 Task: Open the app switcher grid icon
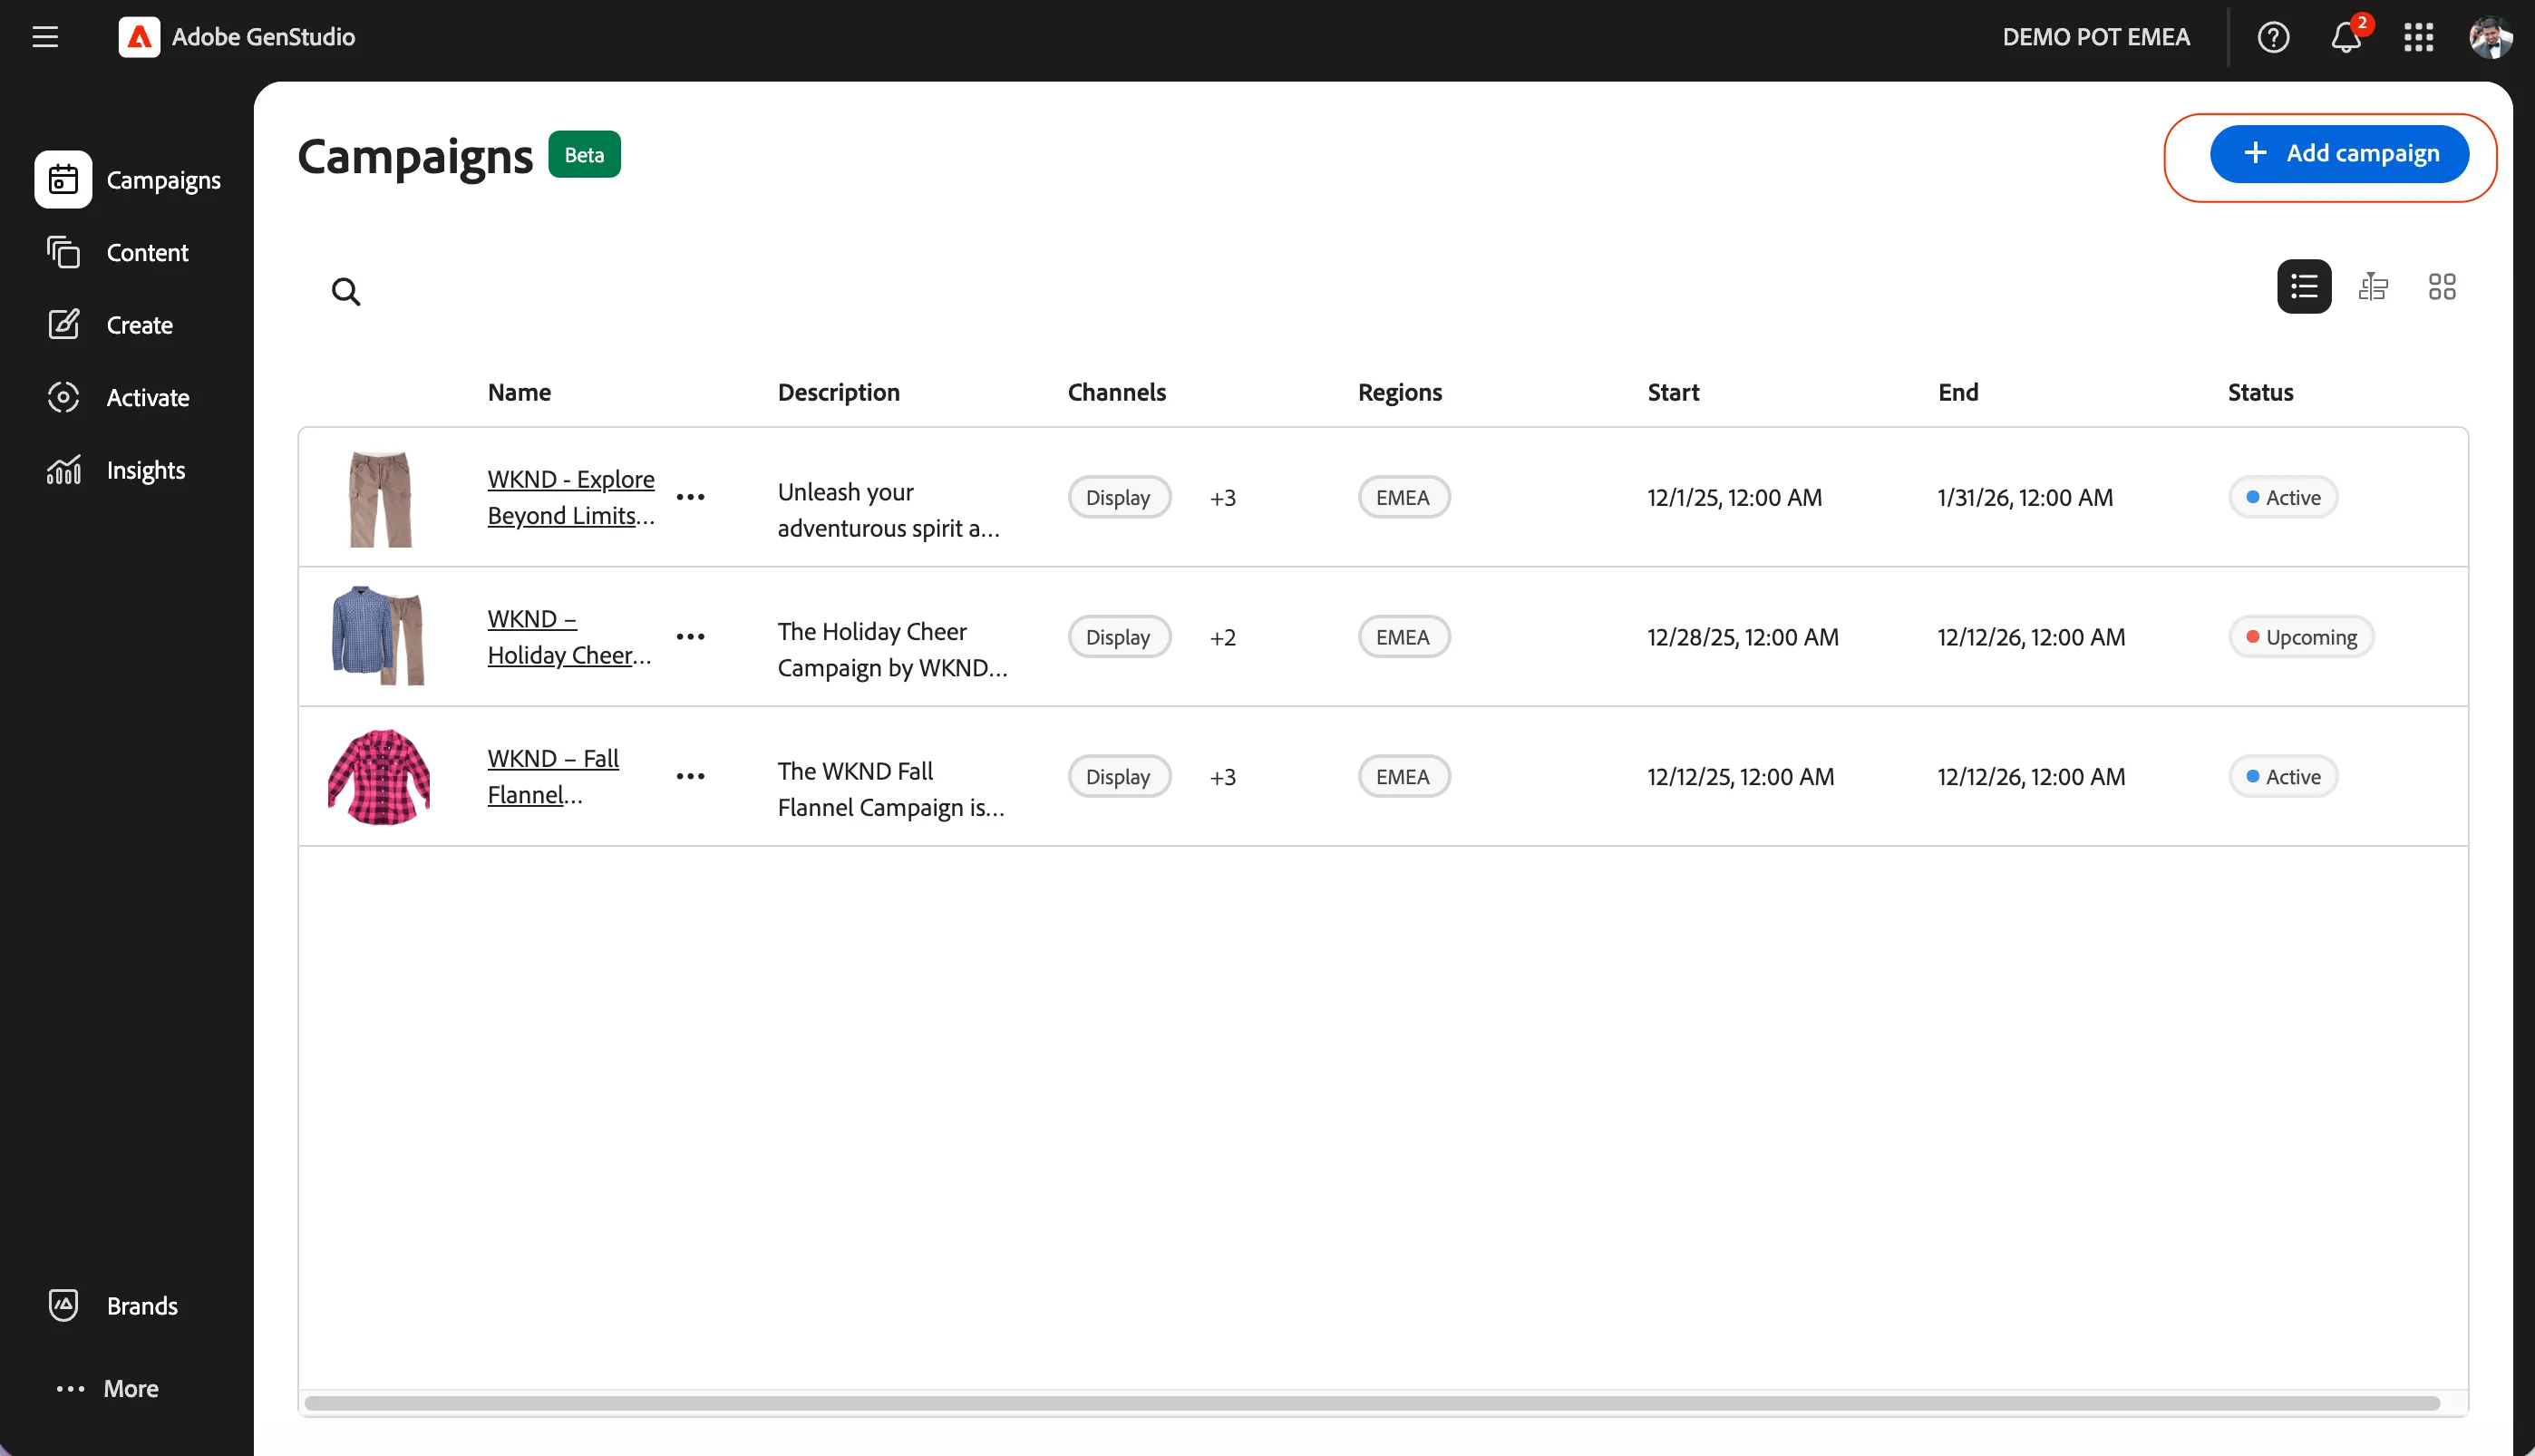(x=2418, y=37)
